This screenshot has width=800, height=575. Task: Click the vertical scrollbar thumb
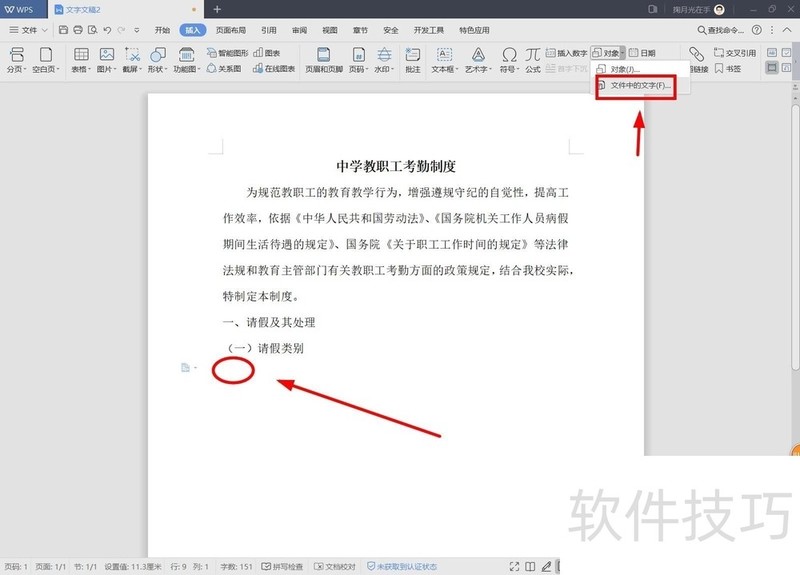795,237
